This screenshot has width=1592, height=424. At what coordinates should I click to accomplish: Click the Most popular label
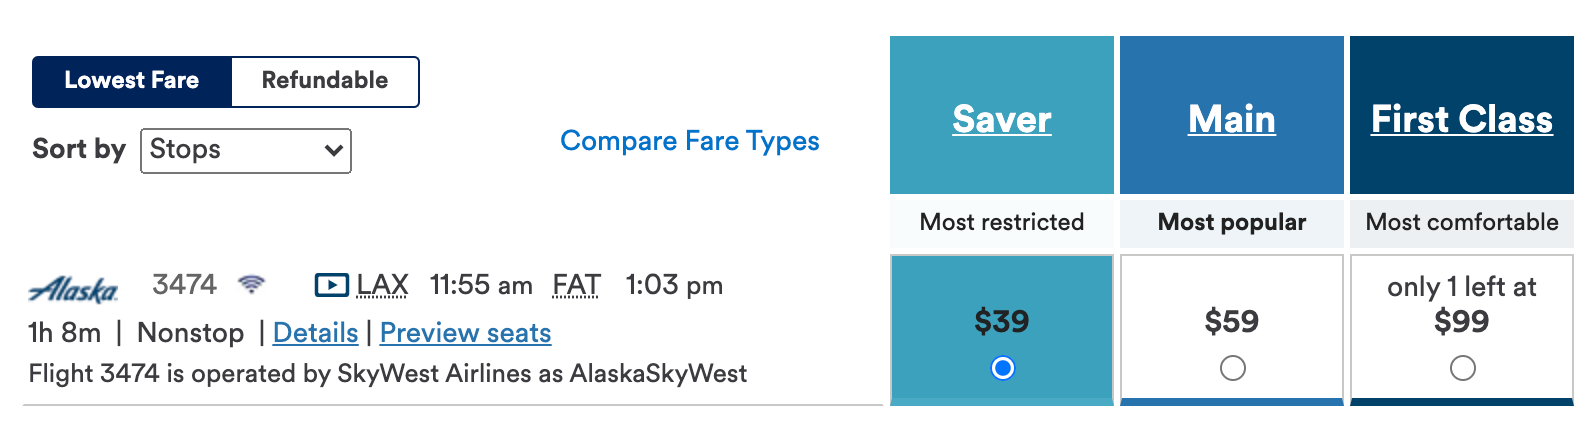tap(1231, 222)
